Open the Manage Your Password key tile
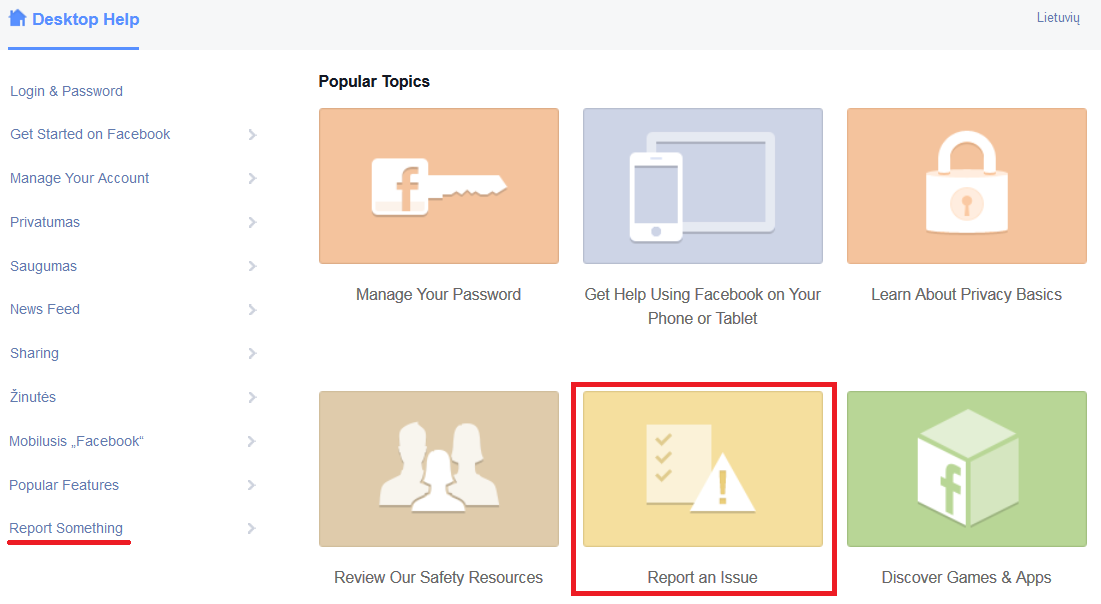 (x=439, y=186)
